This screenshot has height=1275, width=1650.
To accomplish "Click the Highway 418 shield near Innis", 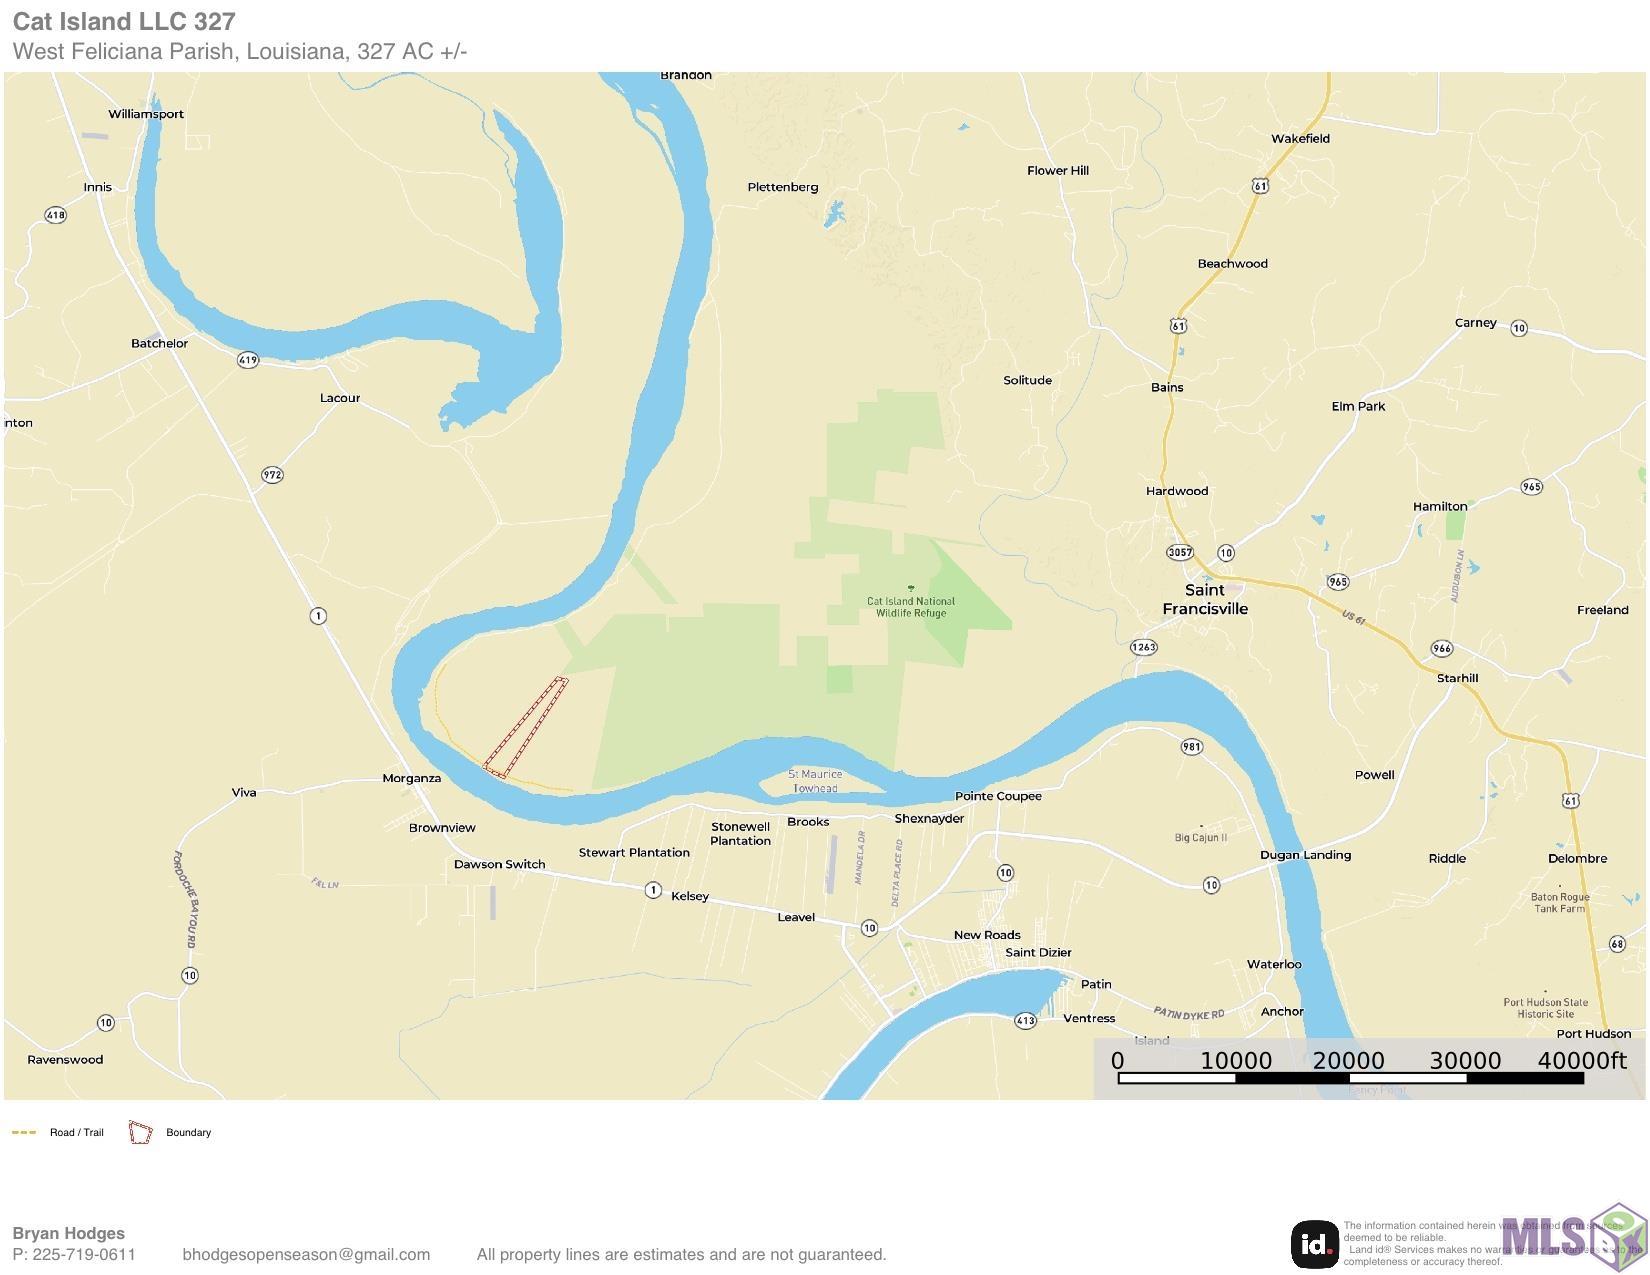I will (x=56, y=215).
